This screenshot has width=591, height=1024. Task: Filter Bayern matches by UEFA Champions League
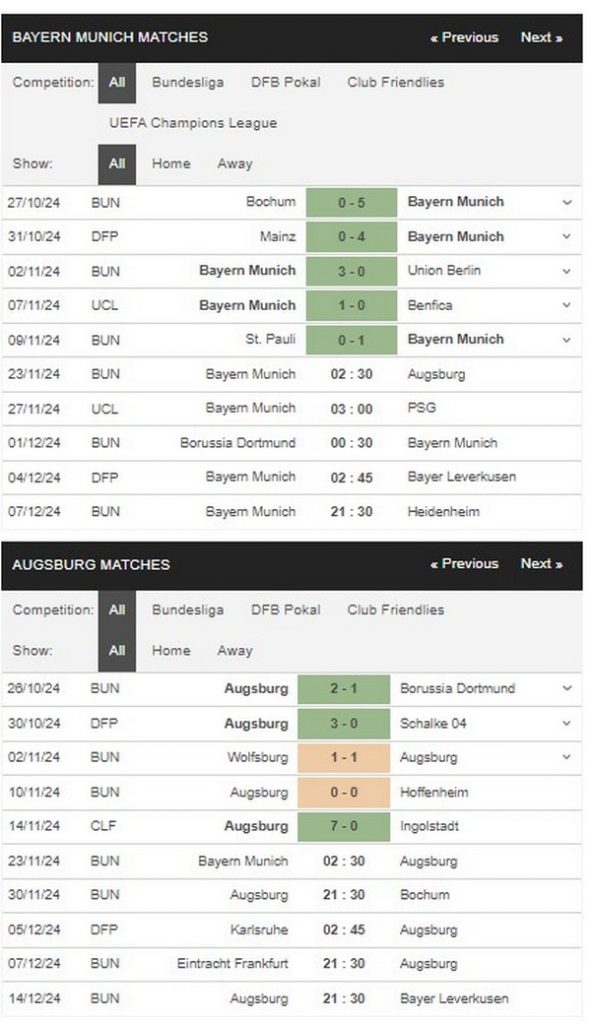coord(193,123)
